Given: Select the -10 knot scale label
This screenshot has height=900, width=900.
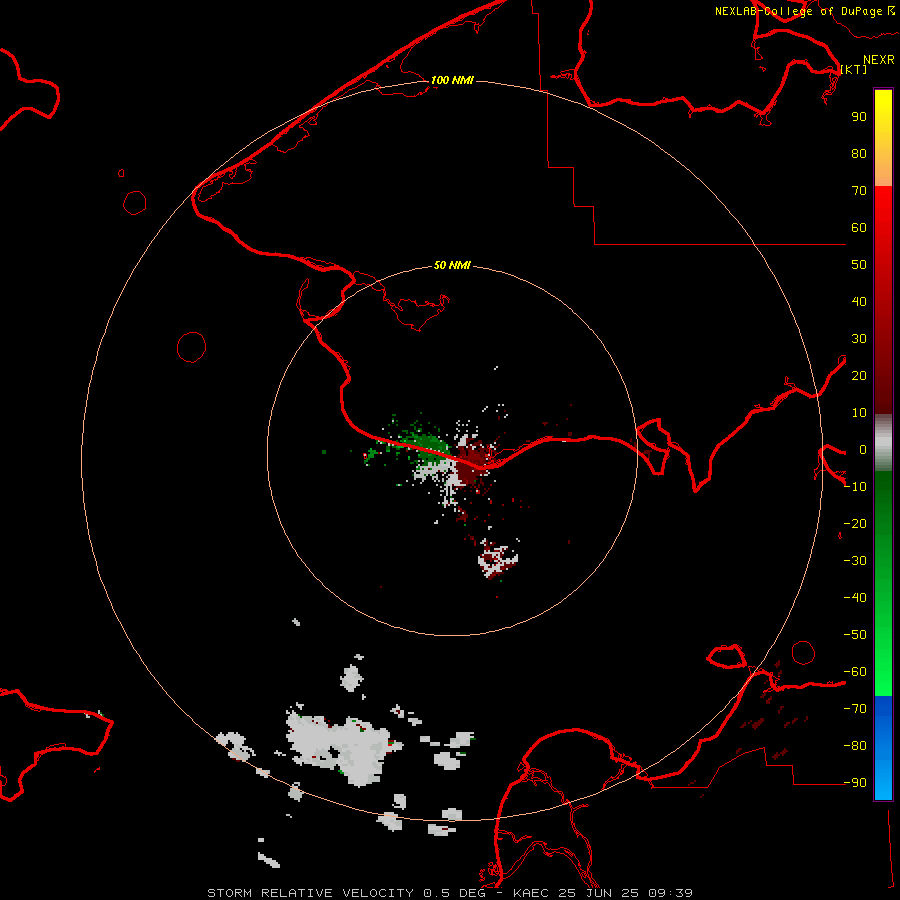Looking at the screenshot, I should [x=855, y=487].
